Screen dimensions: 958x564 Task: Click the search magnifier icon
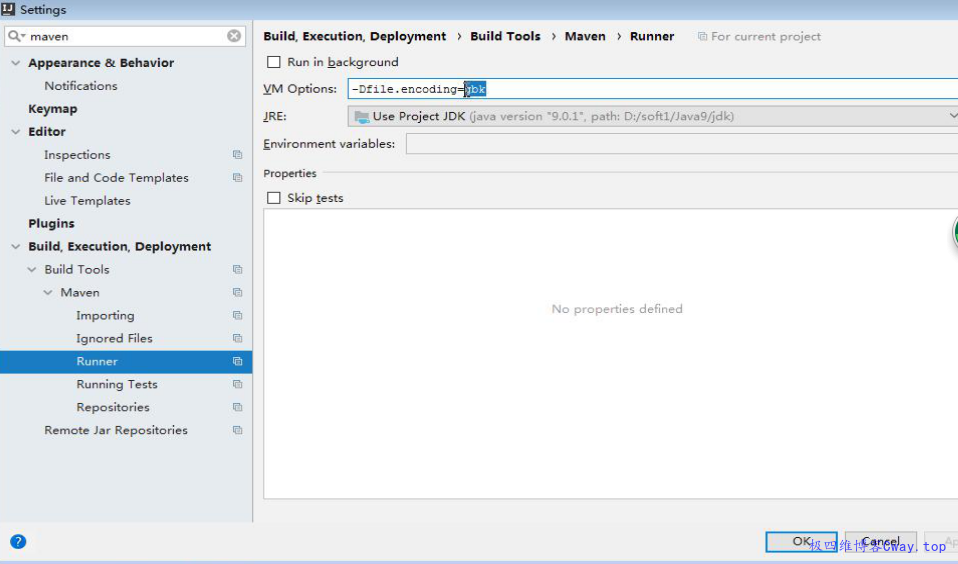pyautogui.click(x=15, y=36)
